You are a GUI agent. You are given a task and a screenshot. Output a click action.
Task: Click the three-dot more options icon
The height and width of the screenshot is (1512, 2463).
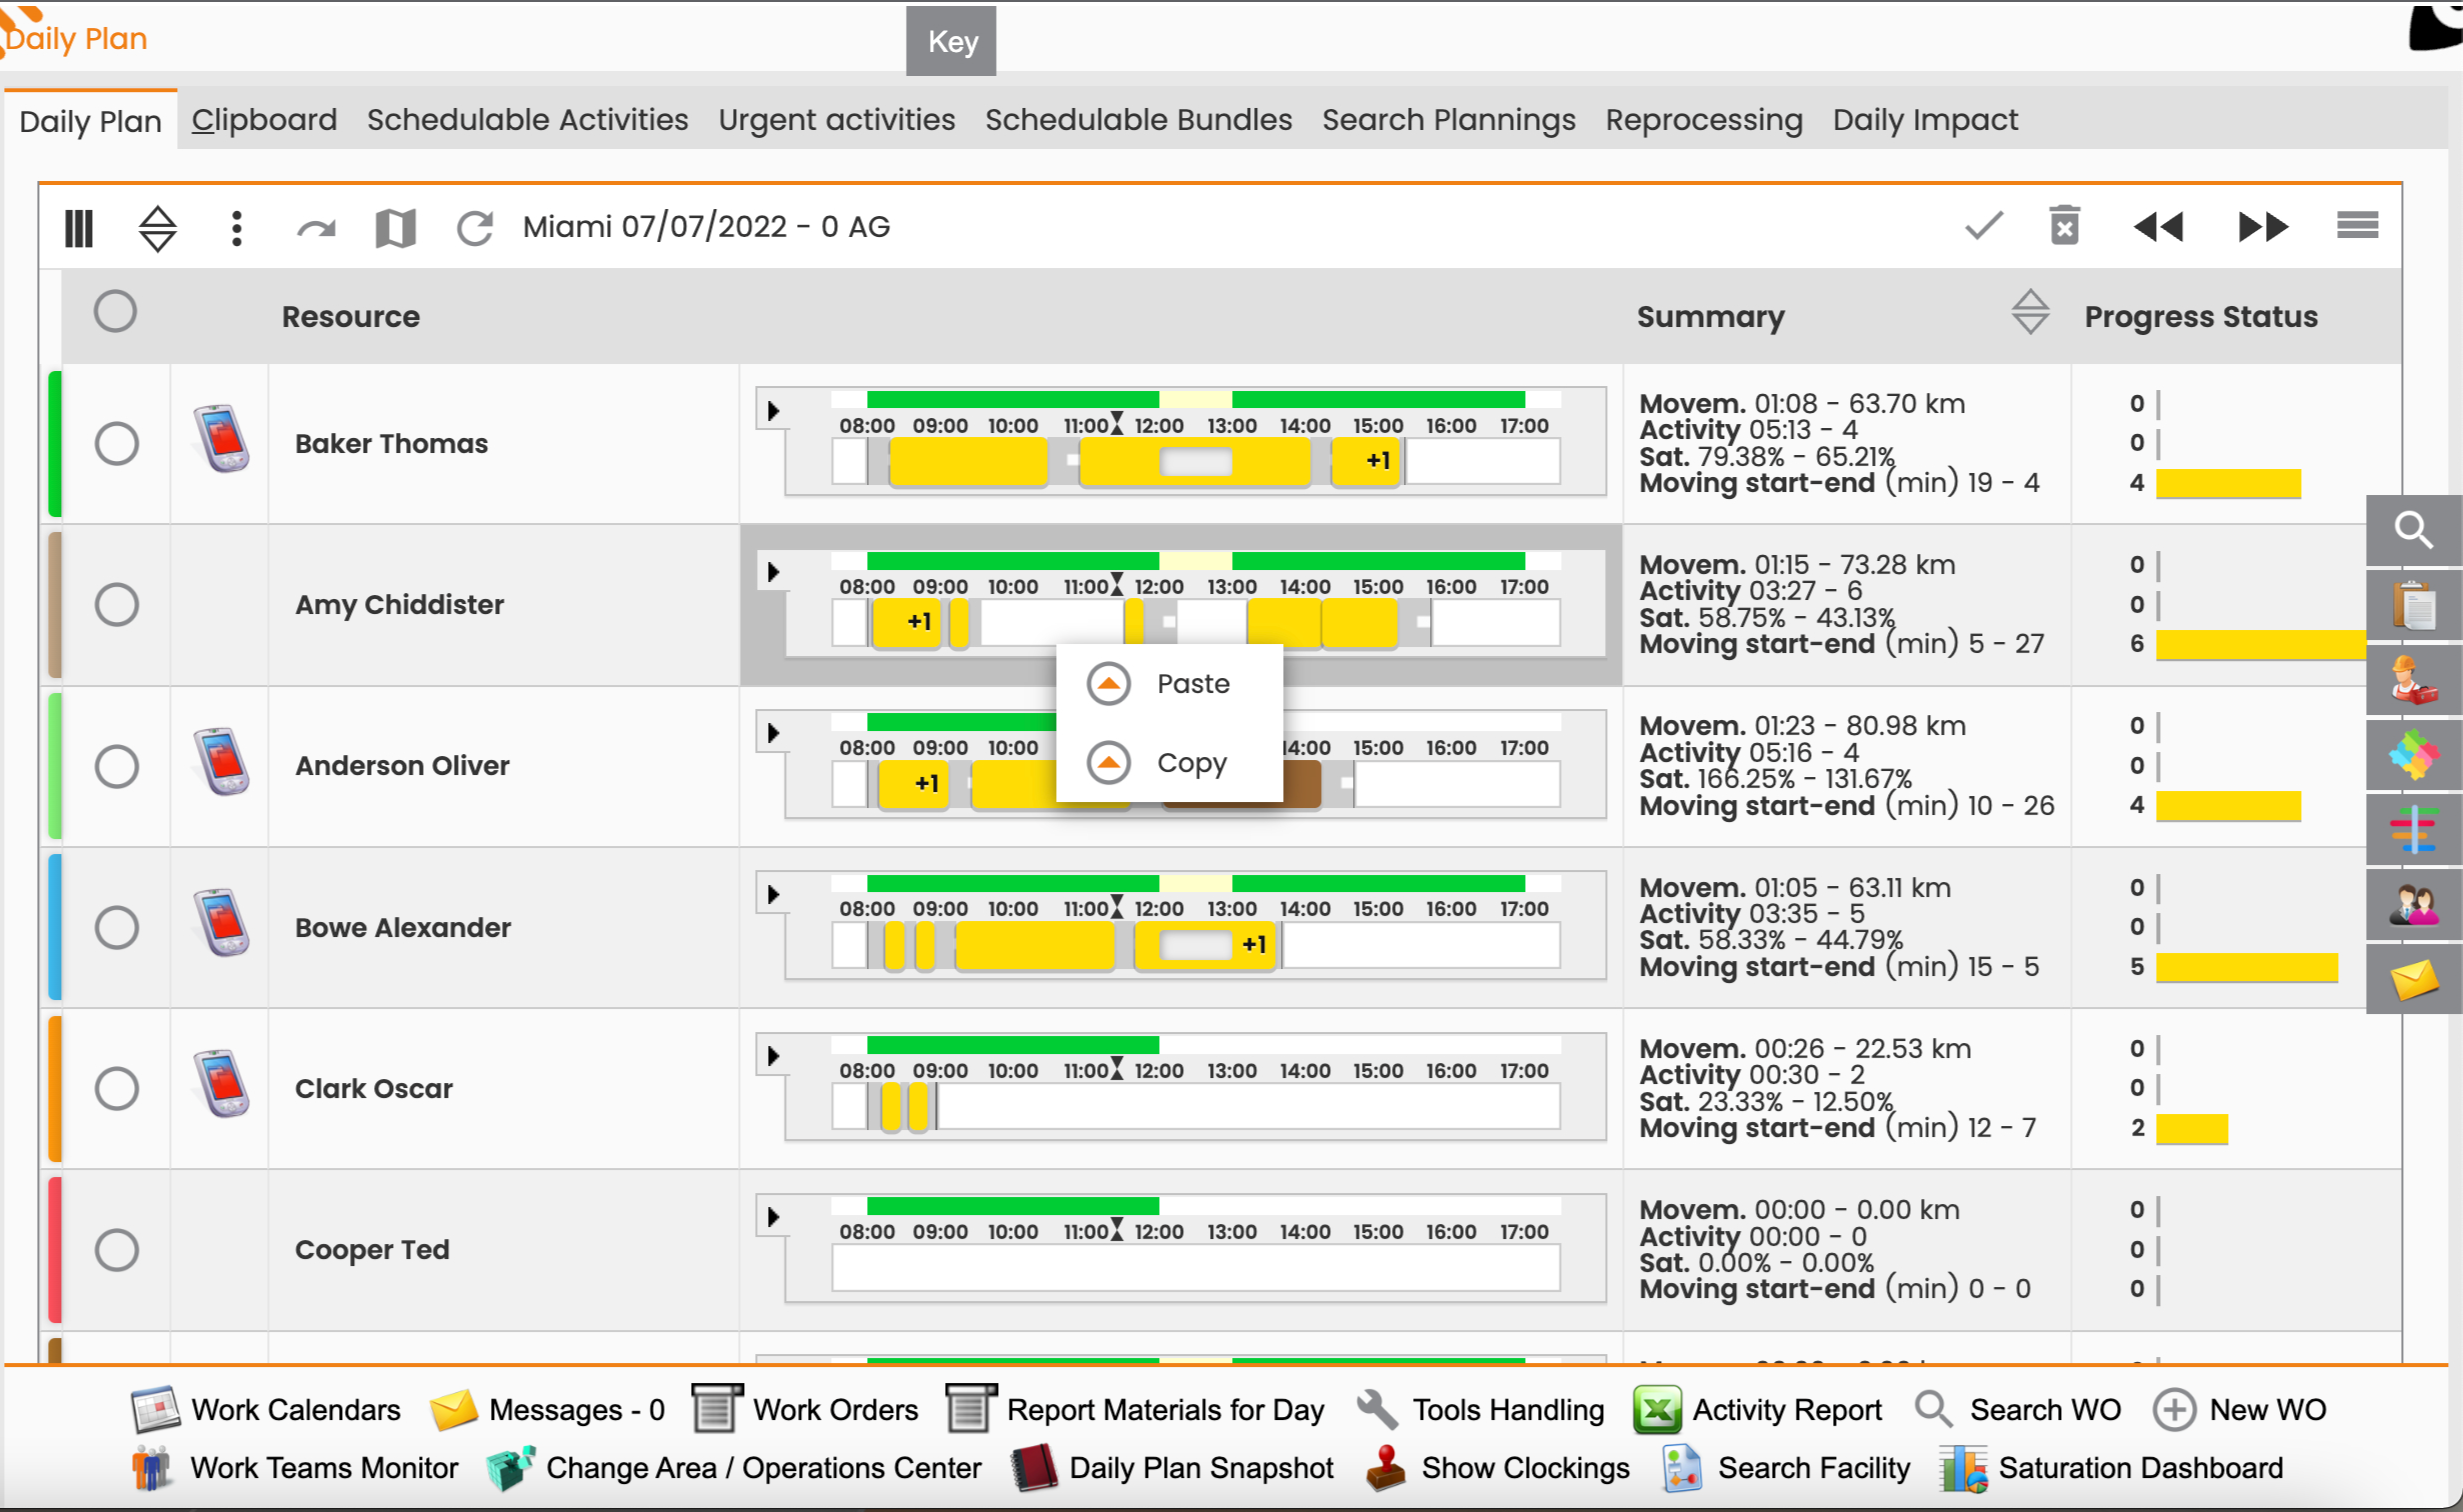coord(237,228)
